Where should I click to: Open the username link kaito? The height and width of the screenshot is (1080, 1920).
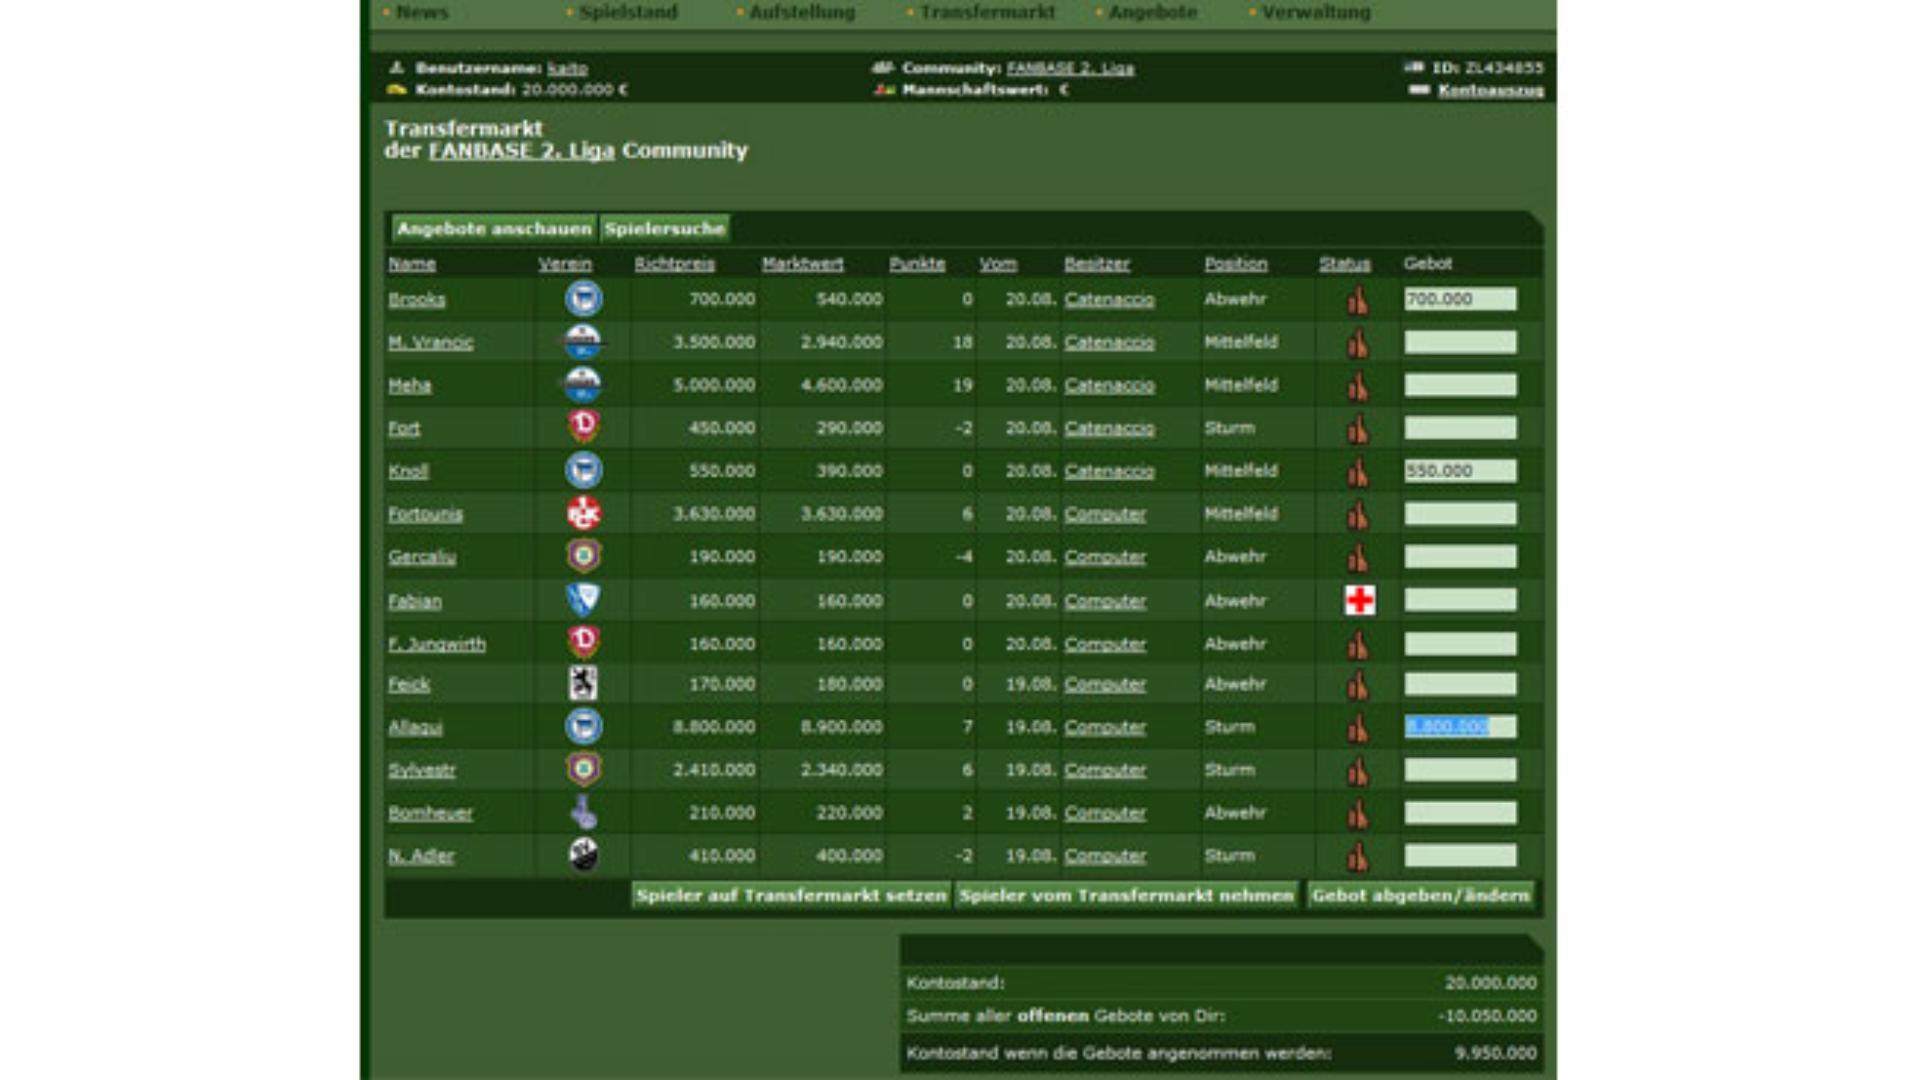tap(567, 68)
